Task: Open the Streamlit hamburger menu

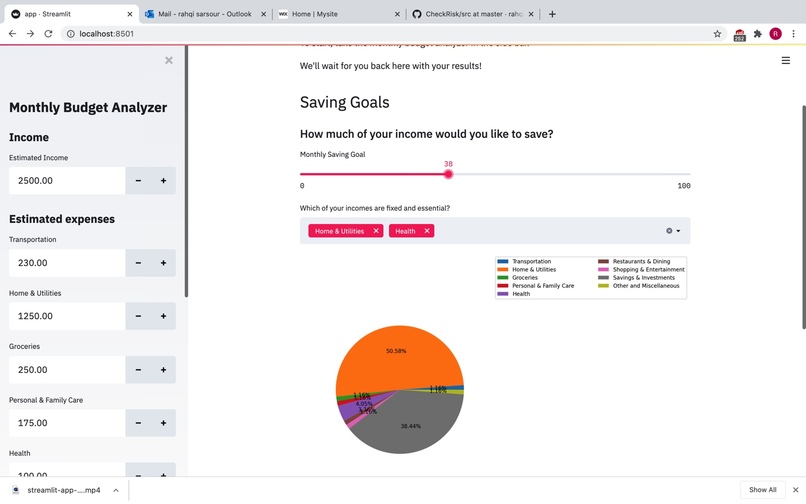Action: point(785,61)
